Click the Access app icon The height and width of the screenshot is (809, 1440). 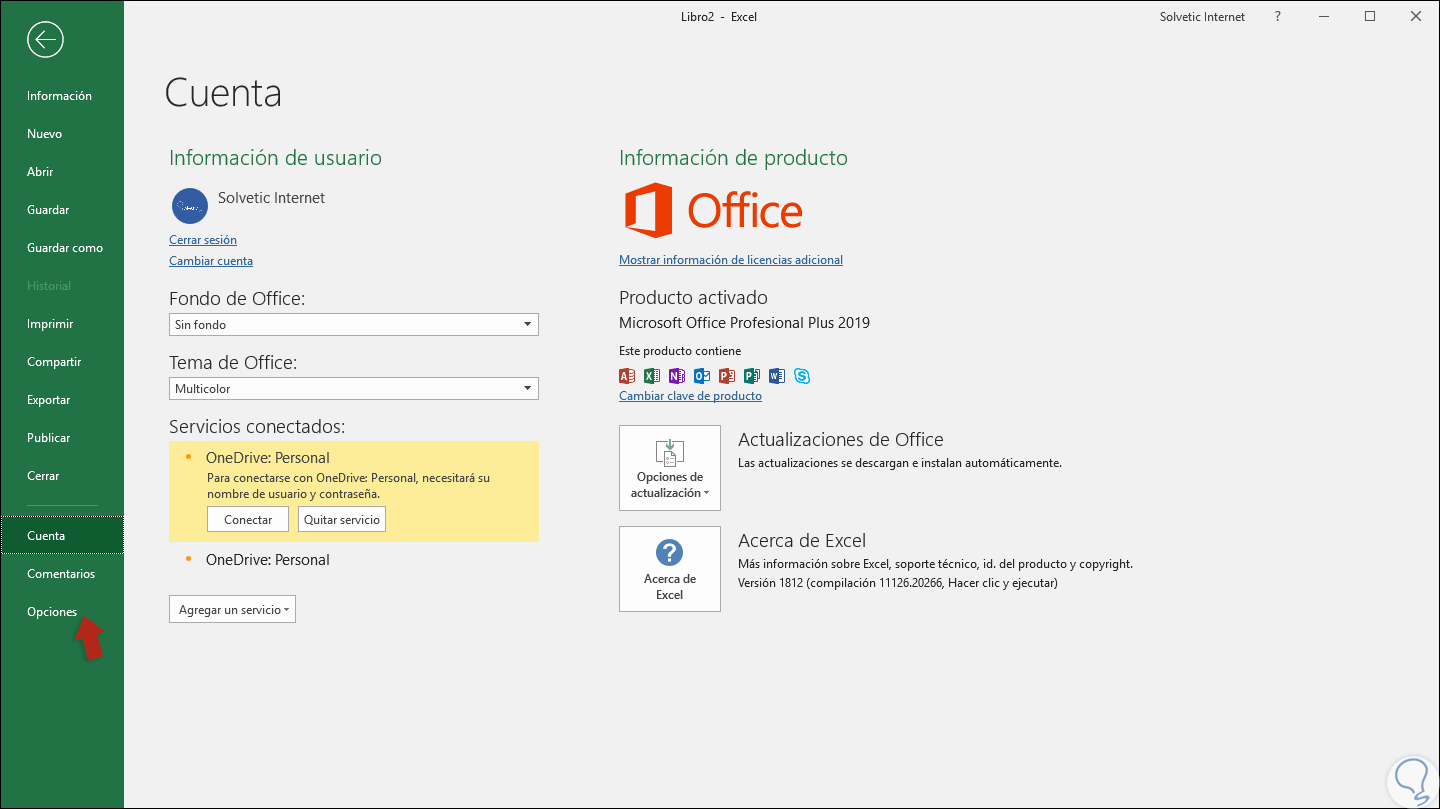(x=627, y=376)
